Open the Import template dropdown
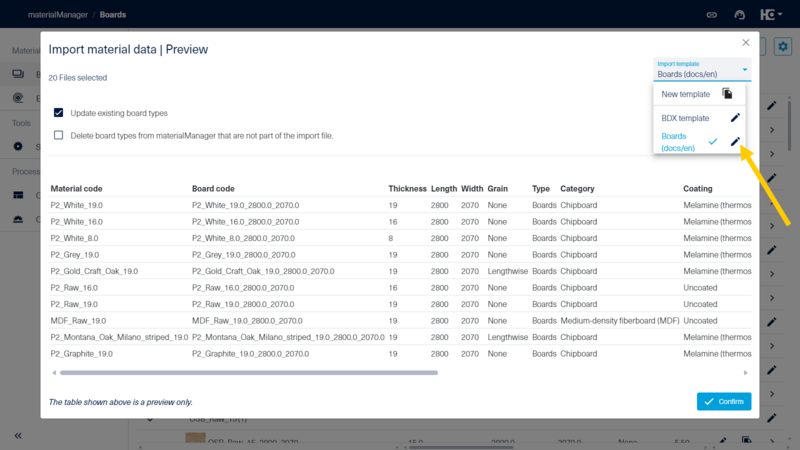Viewport: 800px width, 450px height. point(702,69)
